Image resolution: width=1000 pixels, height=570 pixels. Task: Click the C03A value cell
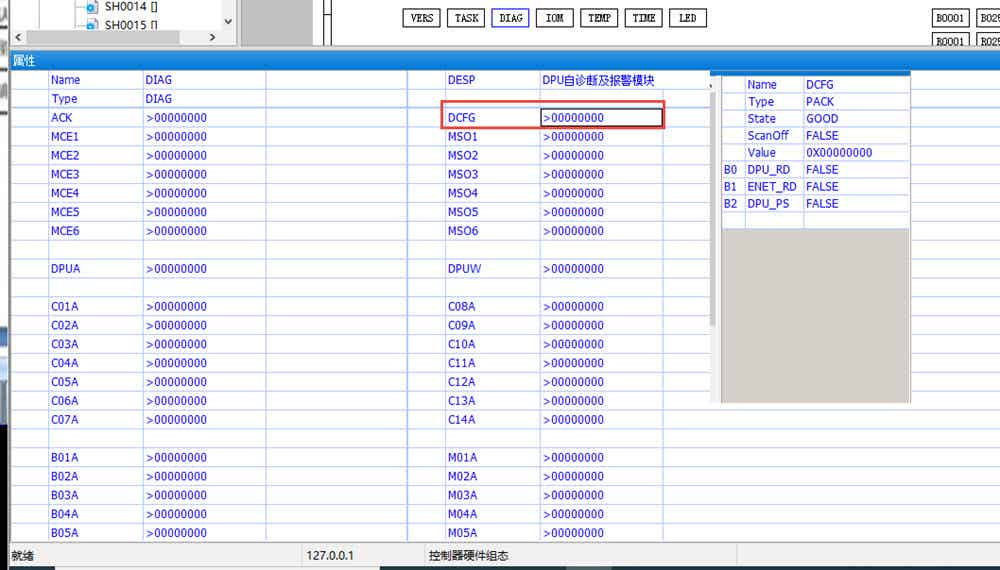204,344
